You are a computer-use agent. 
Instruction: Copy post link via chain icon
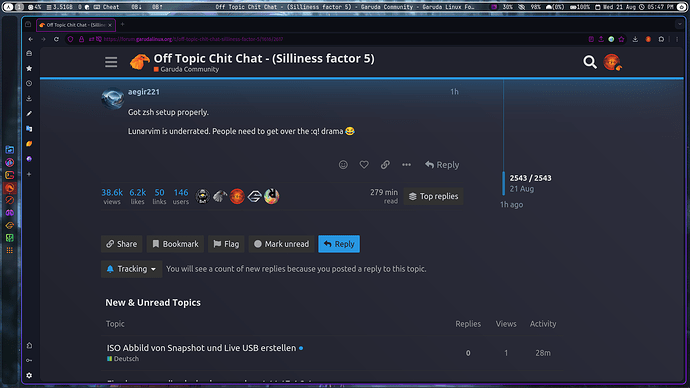point(385,165)
